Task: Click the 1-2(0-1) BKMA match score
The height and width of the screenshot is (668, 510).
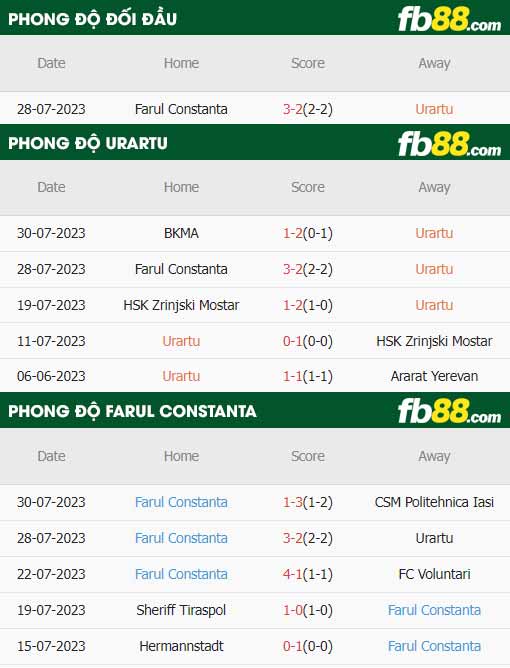Action: (x=308, y=233)
